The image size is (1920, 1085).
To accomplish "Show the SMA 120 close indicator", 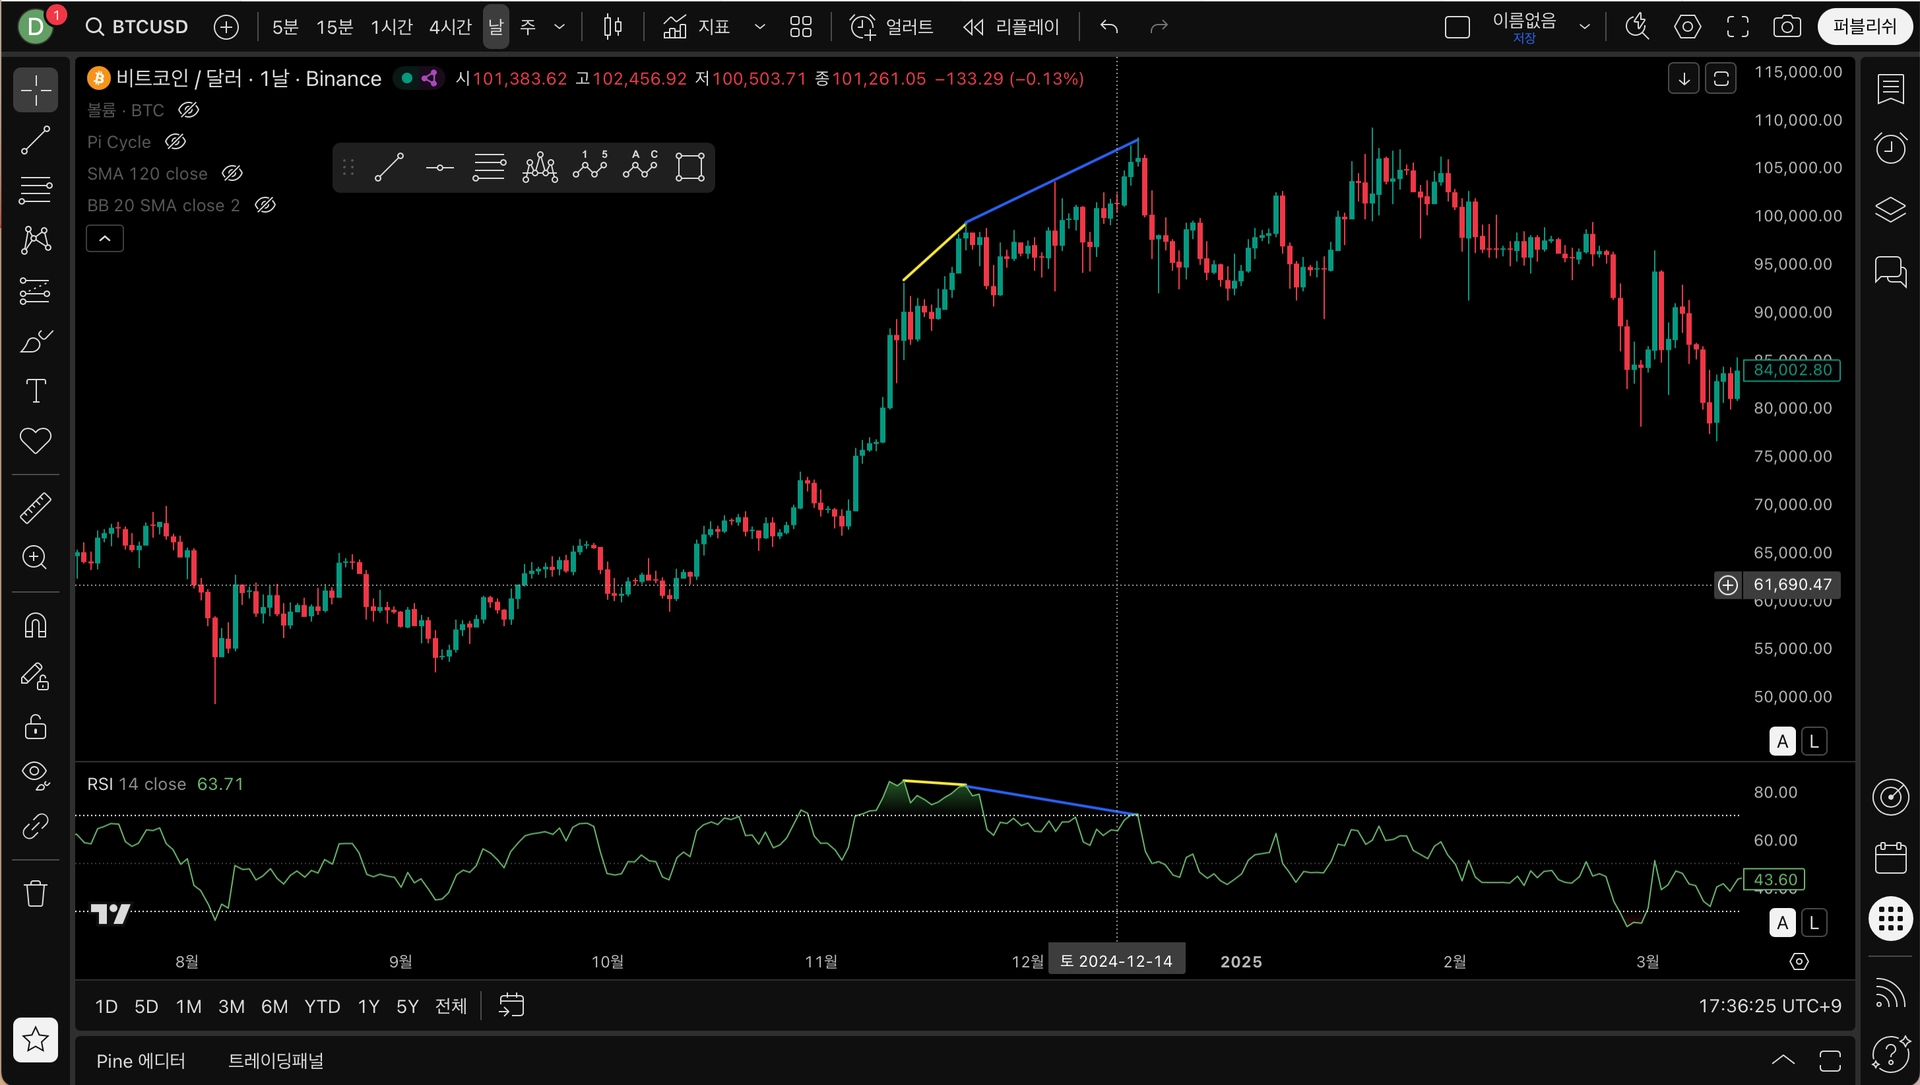I will tap(232, 174).
